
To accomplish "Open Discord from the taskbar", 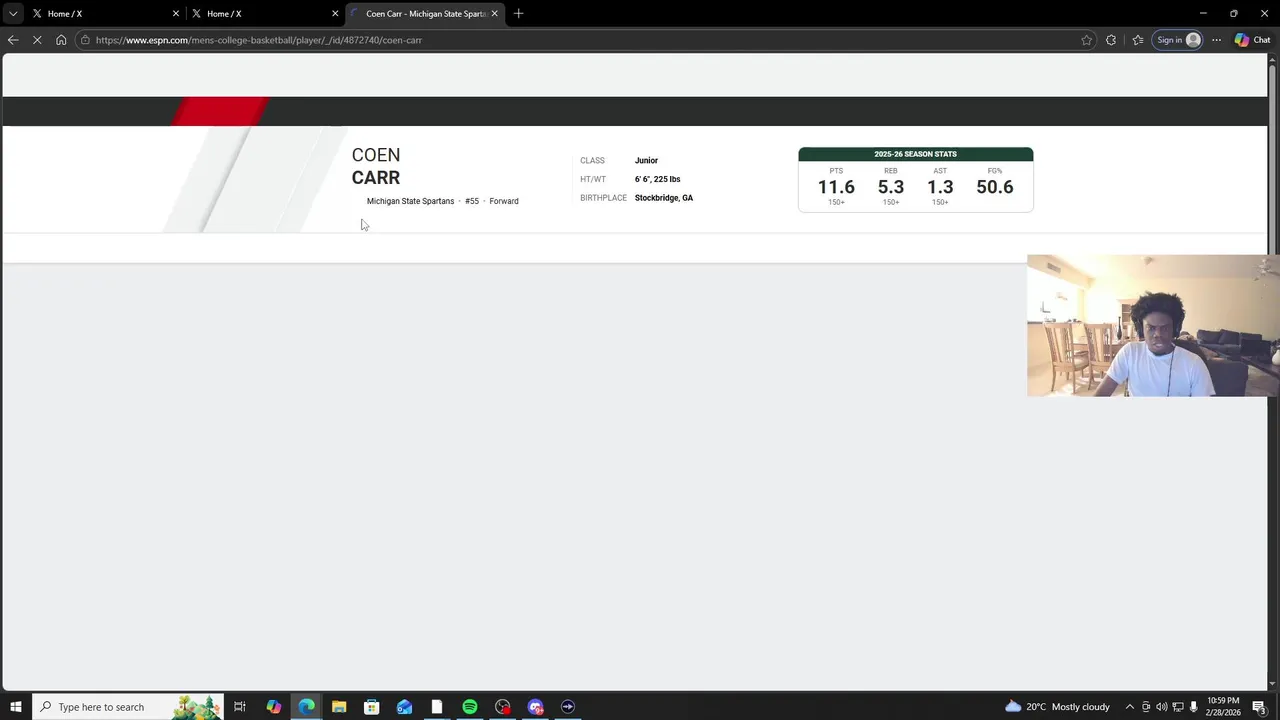I will pyautogui.click(x=535, y=707).
